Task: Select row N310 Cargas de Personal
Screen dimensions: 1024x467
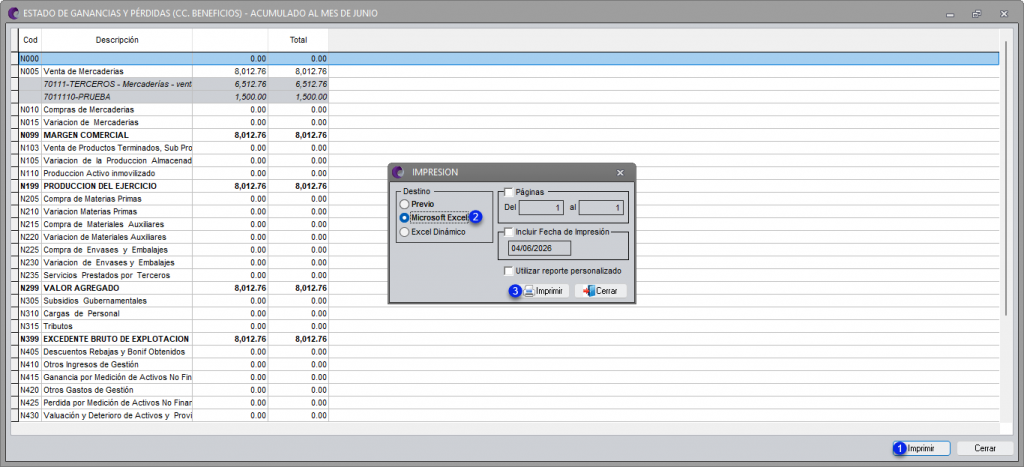Action: pyautogui.click(x=174, y=314)
